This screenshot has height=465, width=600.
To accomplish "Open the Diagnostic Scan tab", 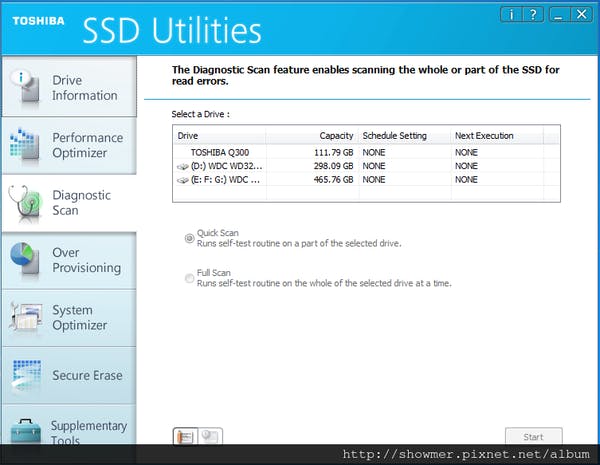I will 68,203.
